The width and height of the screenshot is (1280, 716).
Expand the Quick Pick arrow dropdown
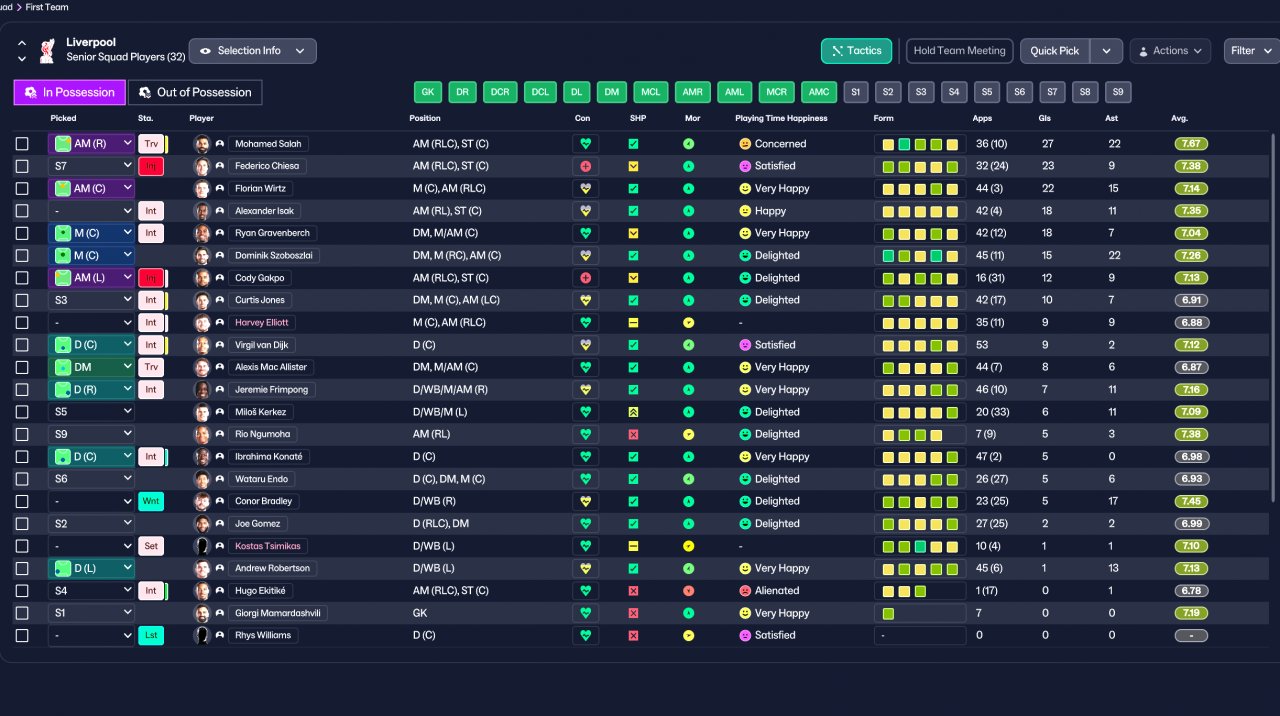pyautogui.click(x=1106, y=51)
